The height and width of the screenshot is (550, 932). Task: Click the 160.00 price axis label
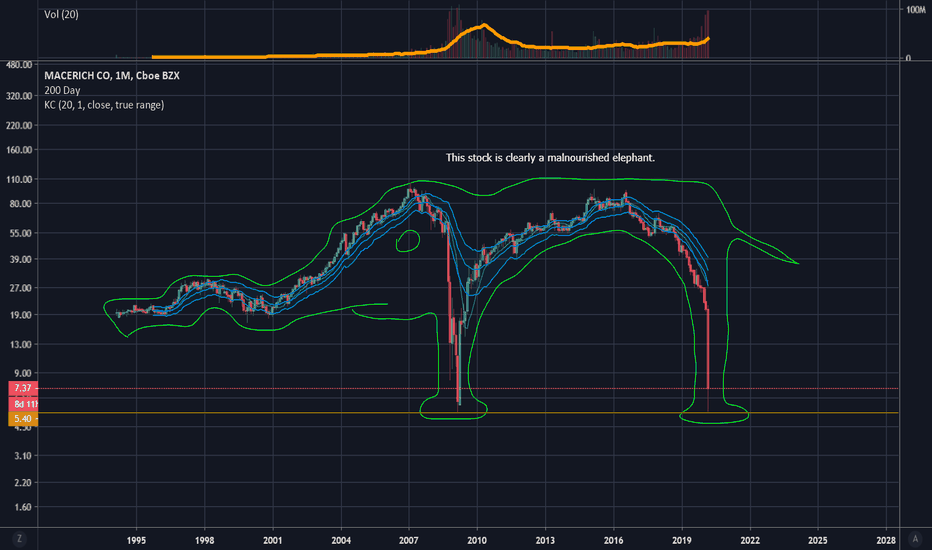coord(19,150)
